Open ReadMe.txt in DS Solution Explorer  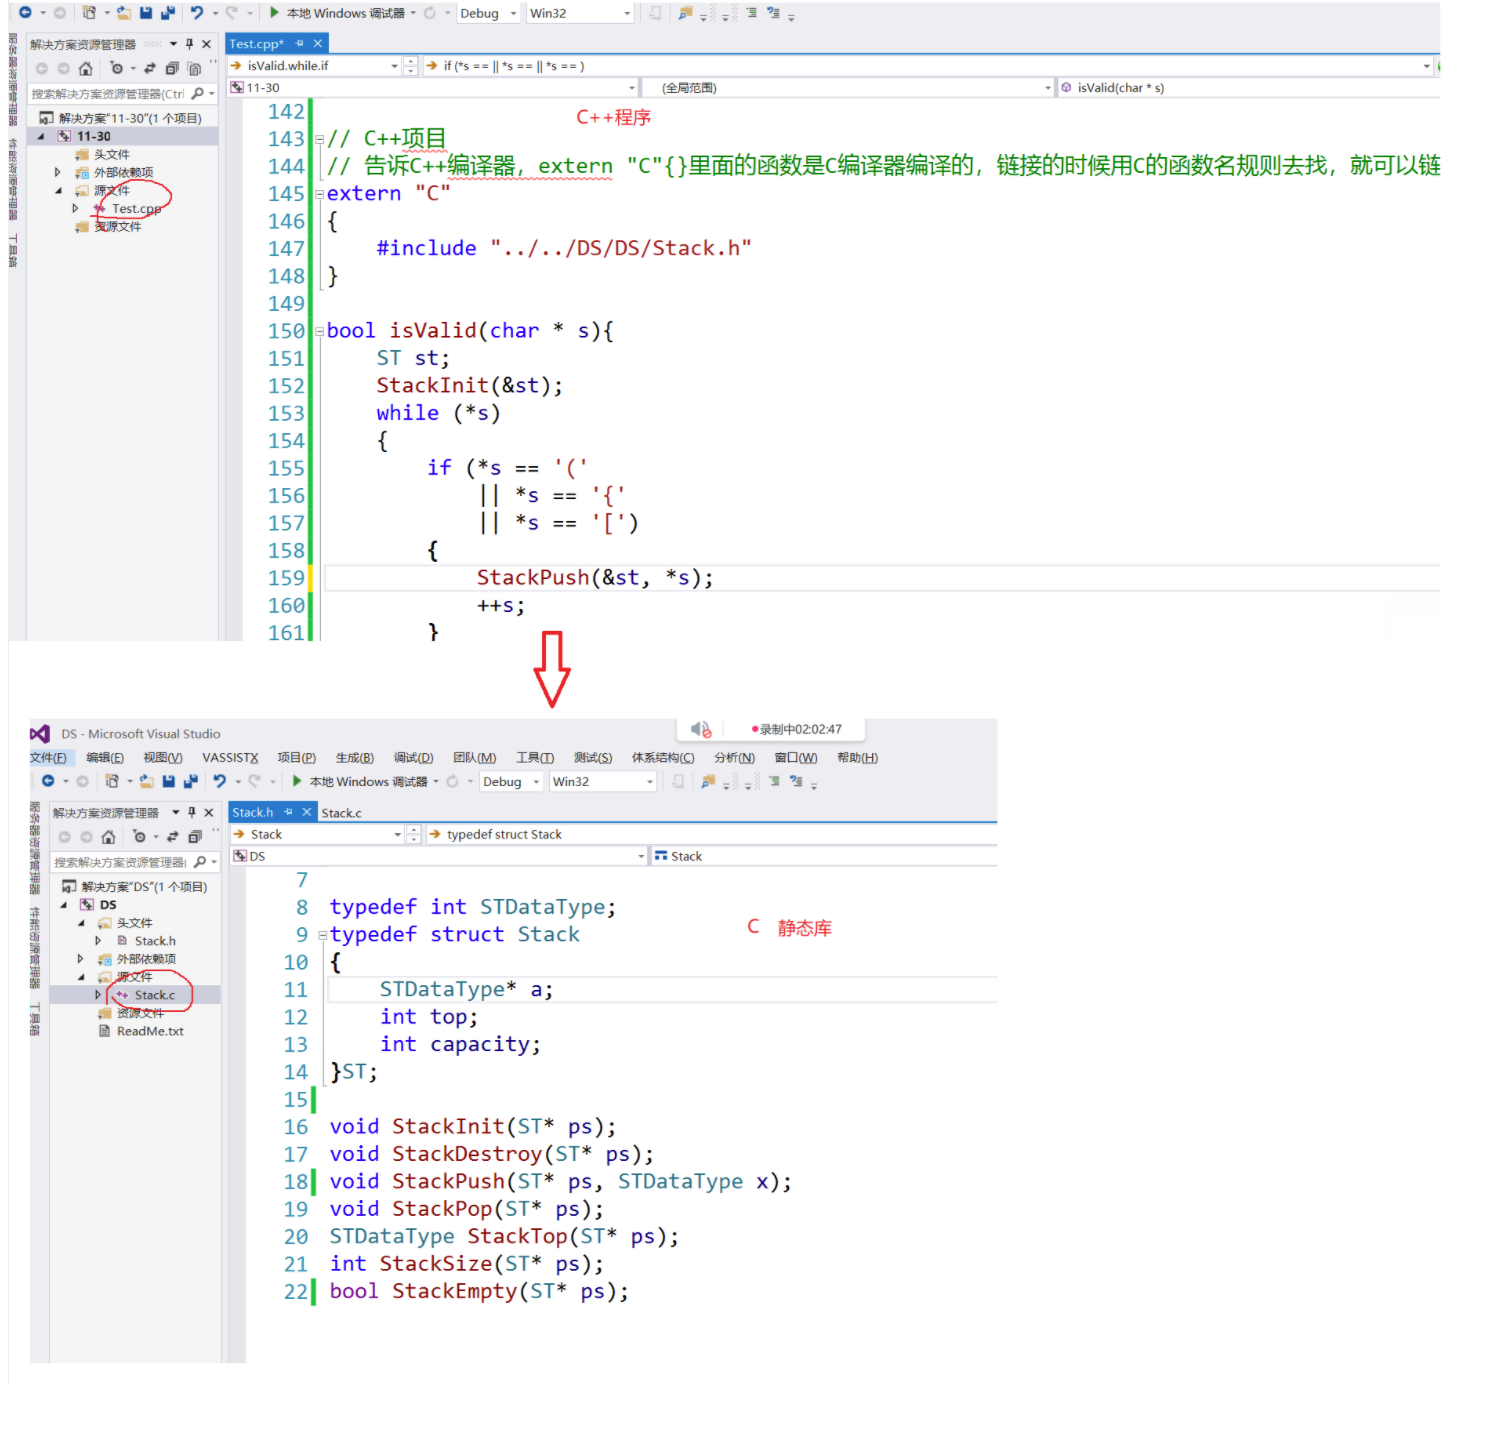click(141, 1031)
